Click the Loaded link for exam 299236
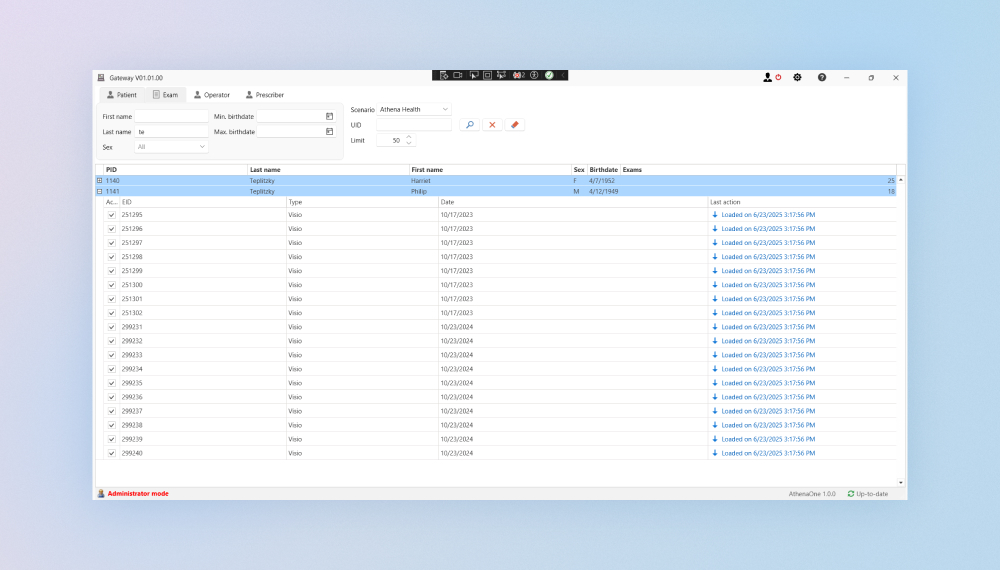The width and height of the screenshot is (1000, 570). coord(768,397)
